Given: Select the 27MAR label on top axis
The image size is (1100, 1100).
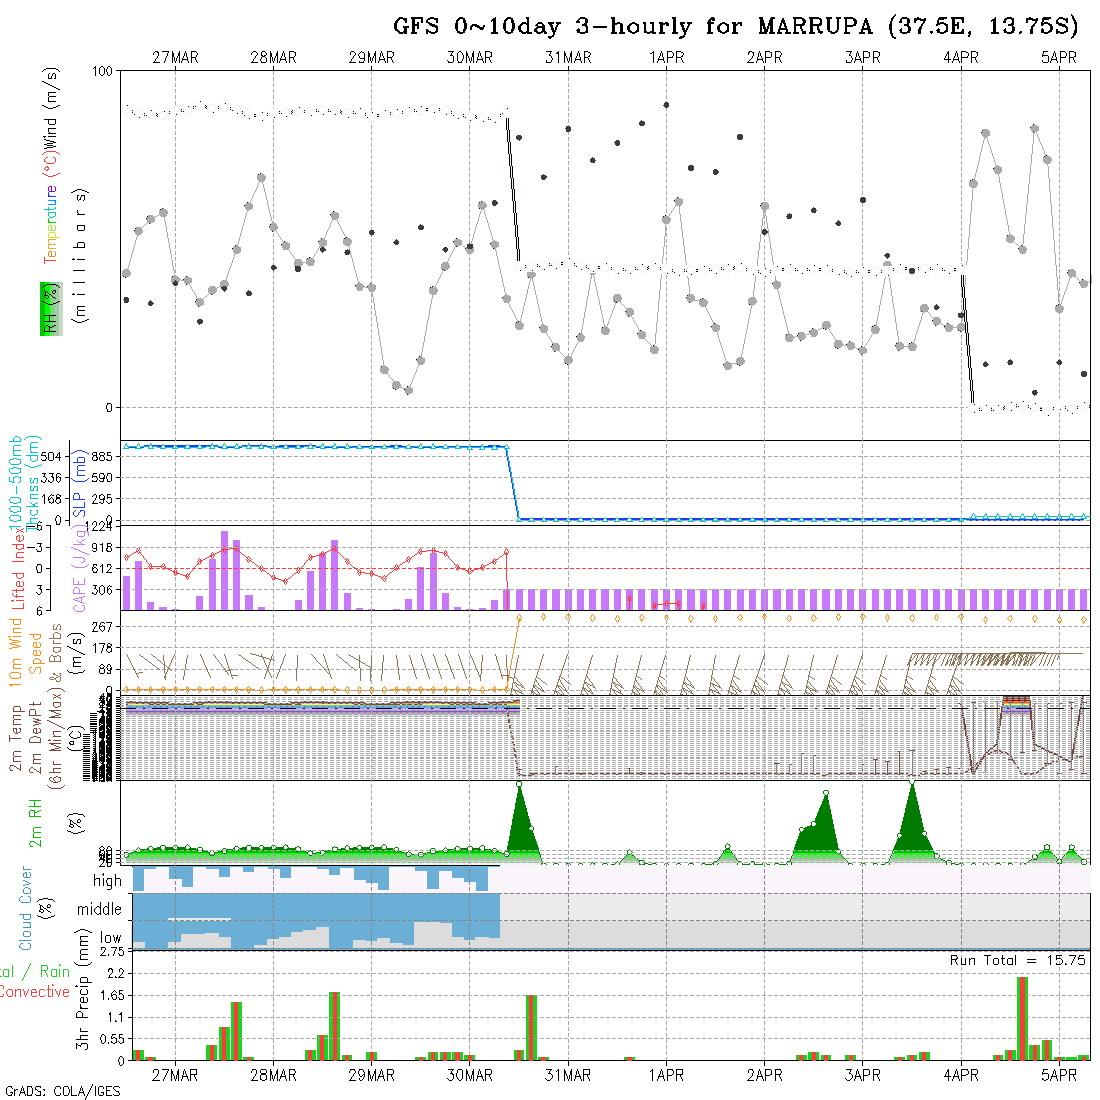Looking at the screenshot, I should (x=175, y=58).
